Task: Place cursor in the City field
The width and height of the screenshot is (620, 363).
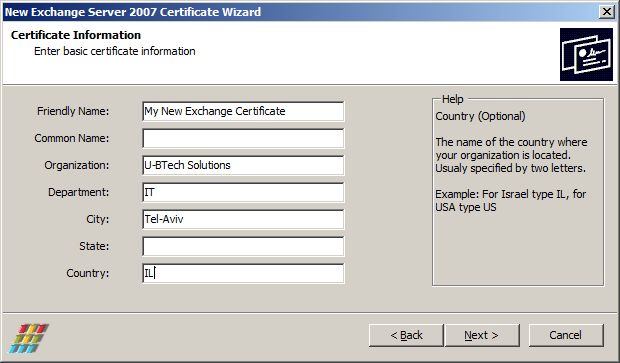Action: [x=243, y=219]
